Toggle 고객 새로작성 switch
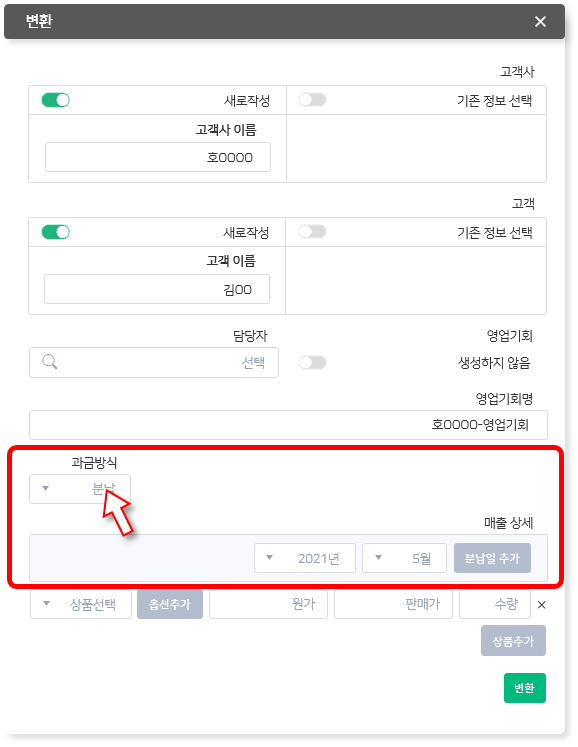The height and width of the screenshot is (747, 578). coord(56,232)
